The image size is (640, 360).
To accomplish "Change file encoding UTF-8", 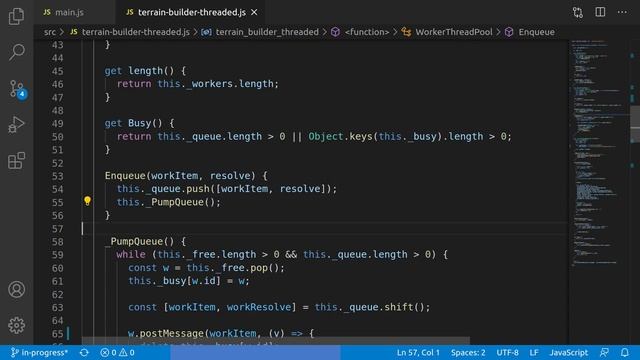I will click(507, 353).
